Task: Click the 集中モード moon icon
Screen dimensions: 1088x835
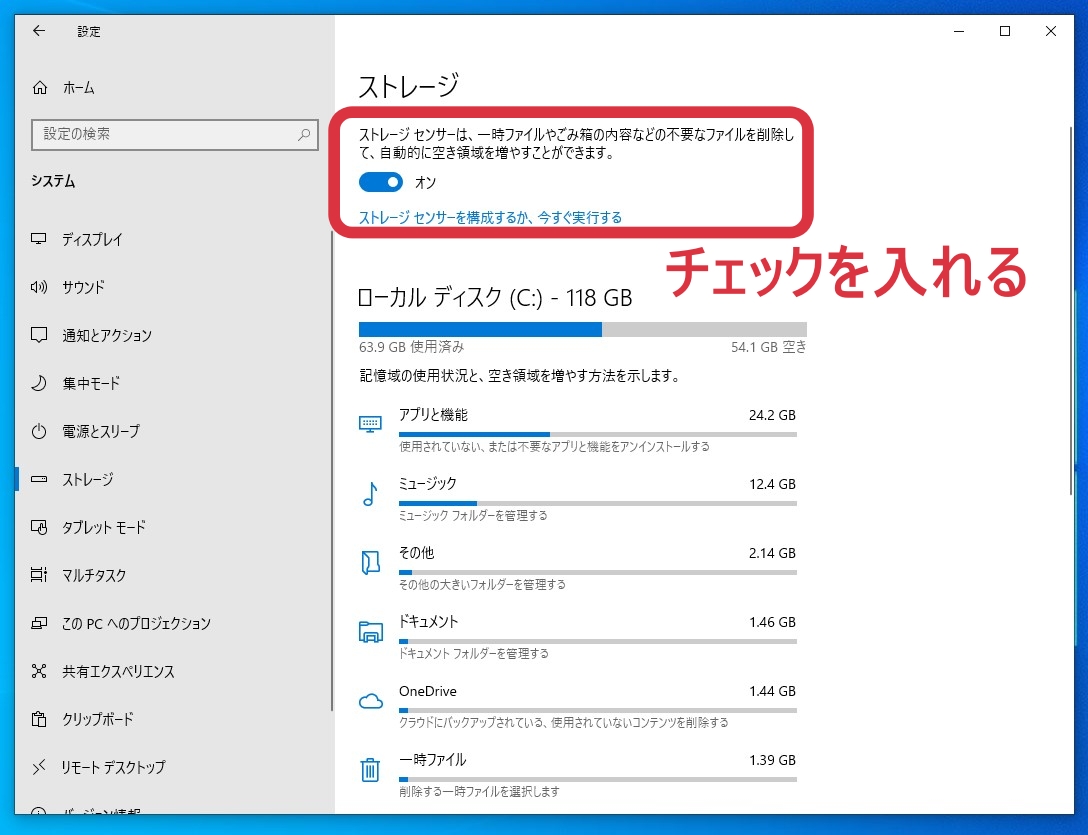Action: [39, 383]
